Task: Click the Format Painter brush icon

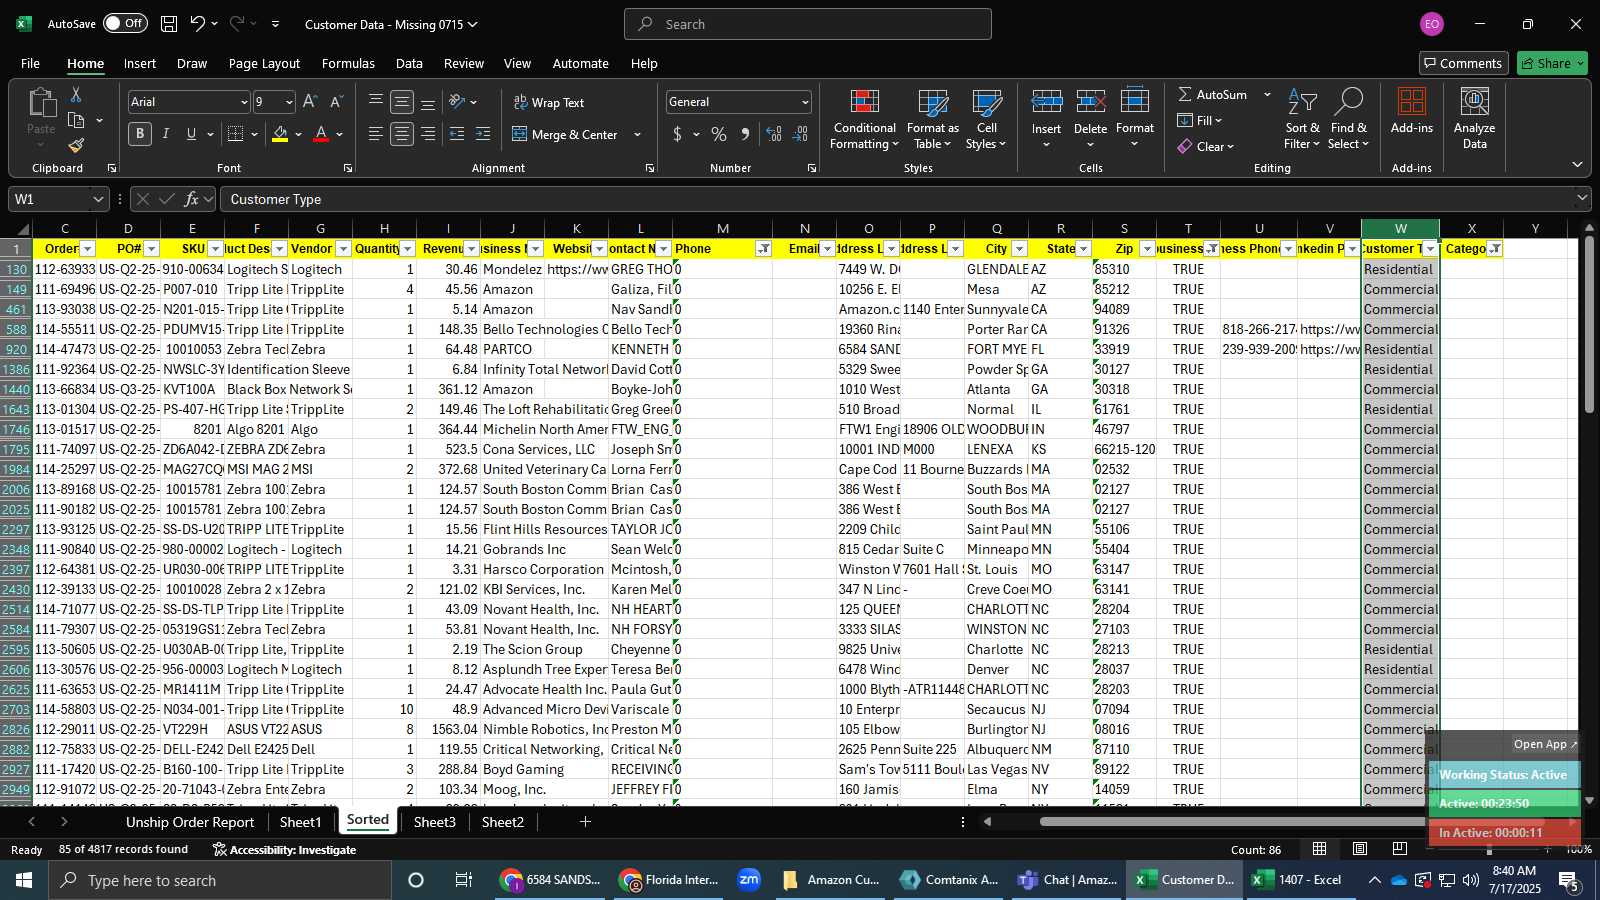Action: pyautogui.click(x=76, y=146)
